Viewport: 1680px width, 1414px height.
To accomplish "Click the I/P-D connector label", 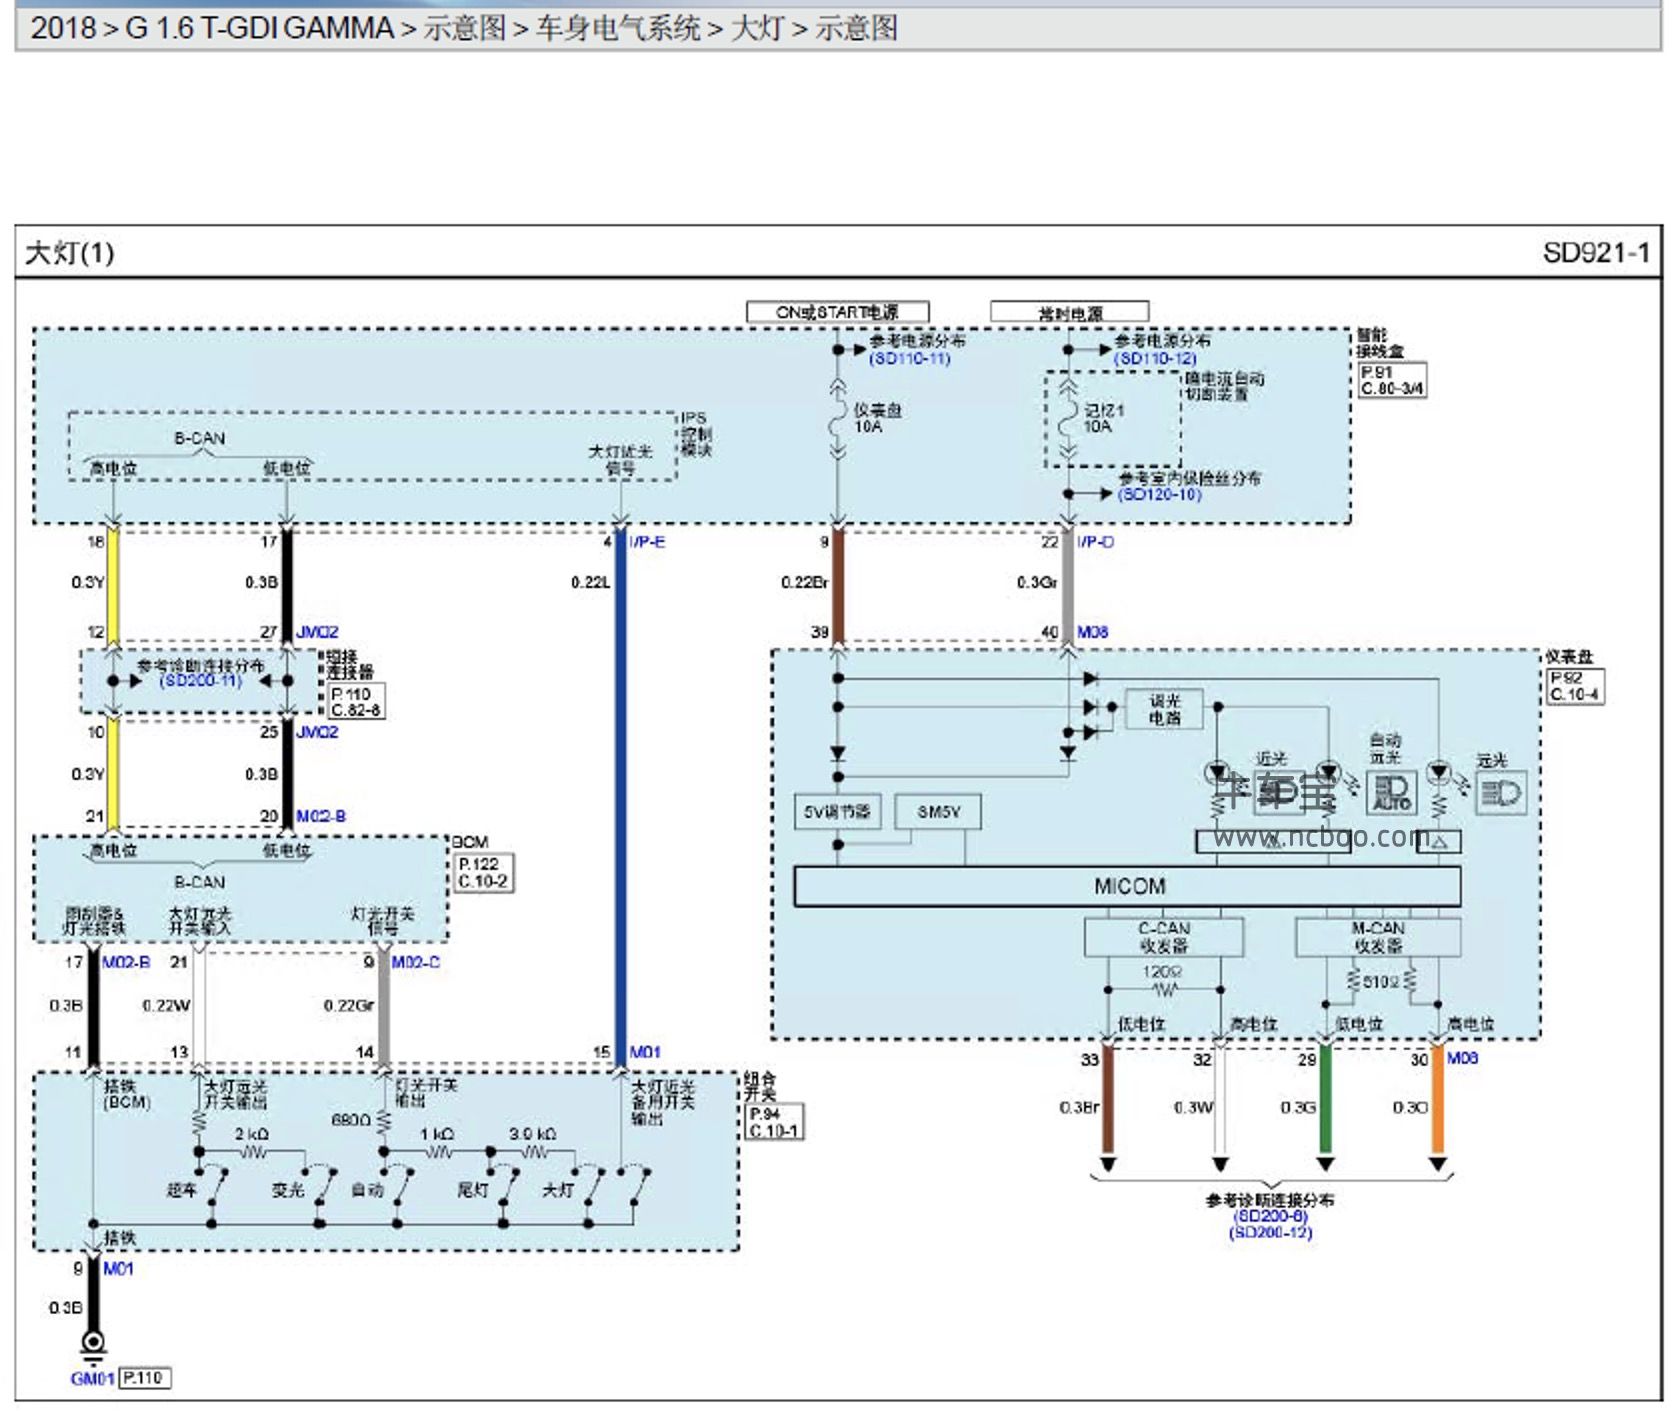I will [1095, 541].
